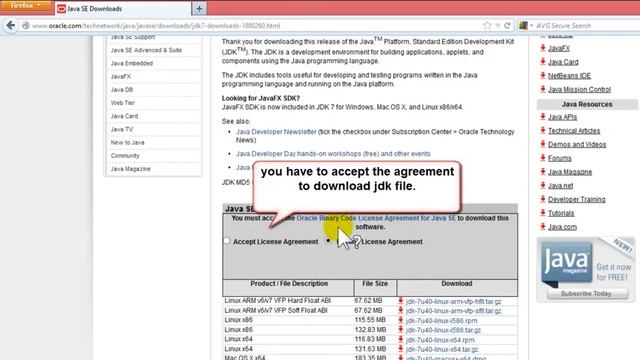
Task: Click arrow icon next to Demos and Videos
Action: (543, 144)
